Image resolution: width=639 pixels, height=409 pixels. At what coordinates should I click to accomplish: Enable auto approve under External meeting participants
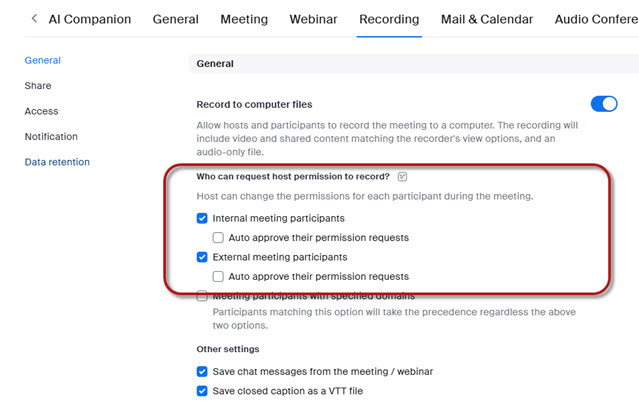218,277
